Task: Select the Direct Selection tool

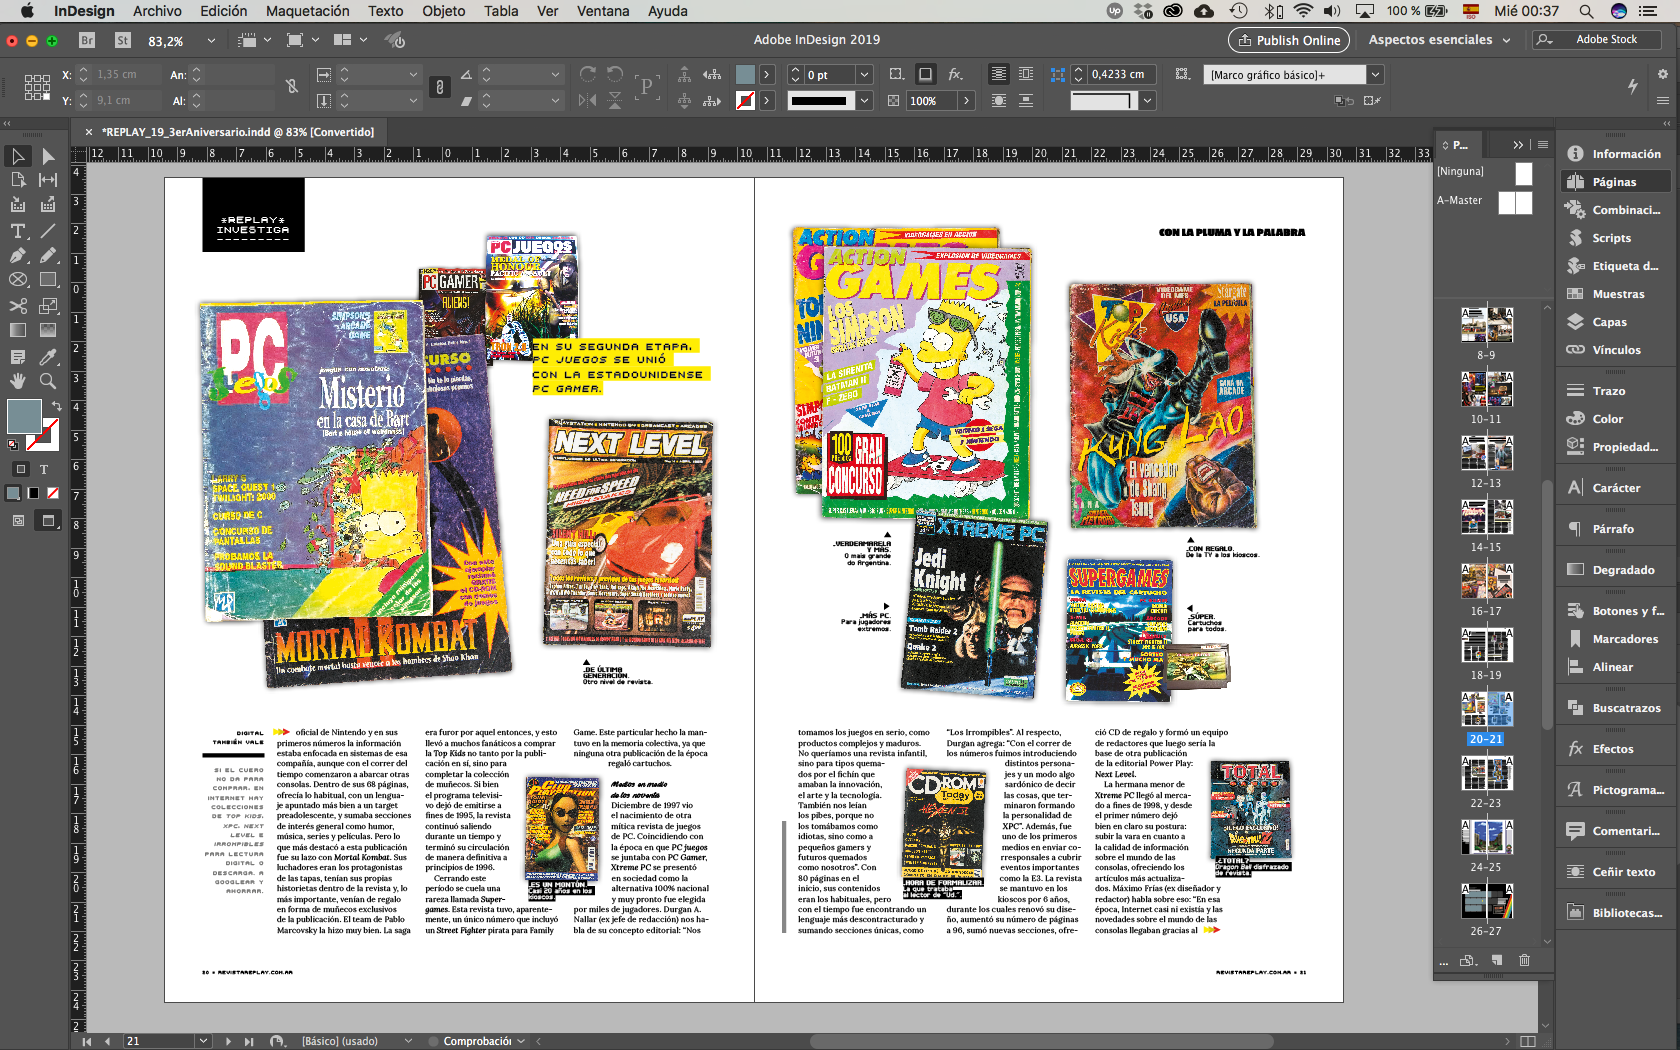Action: (x=48, y=155)
